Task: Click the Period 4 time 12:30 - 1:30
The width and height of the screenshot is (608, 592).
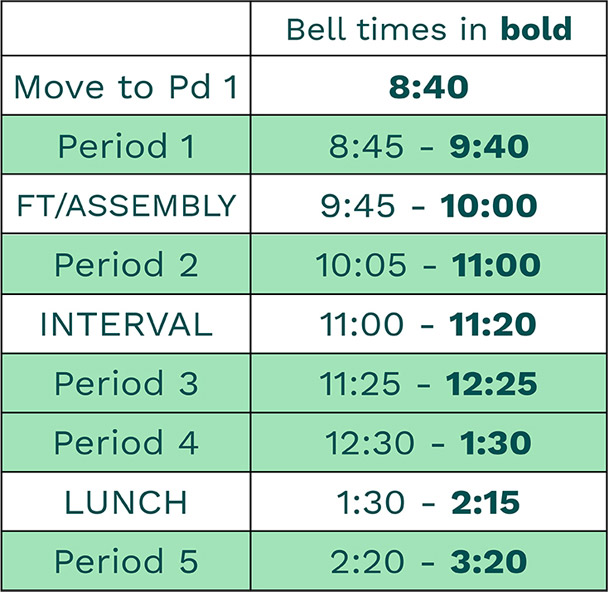Action: click(x=428, y=443)
